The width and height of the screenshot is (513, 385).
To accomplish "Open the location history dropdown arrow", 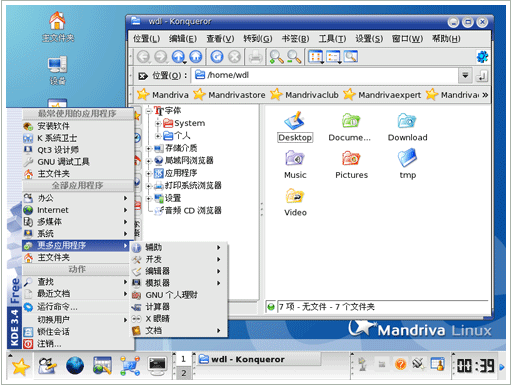I will [x=465, y=76].
